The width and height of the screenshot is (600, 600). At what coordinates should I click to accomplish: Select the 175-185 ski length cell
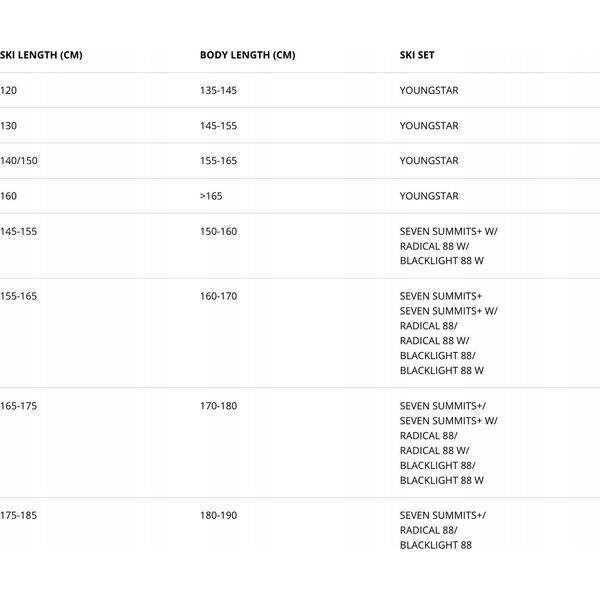[x=18, y=515]
